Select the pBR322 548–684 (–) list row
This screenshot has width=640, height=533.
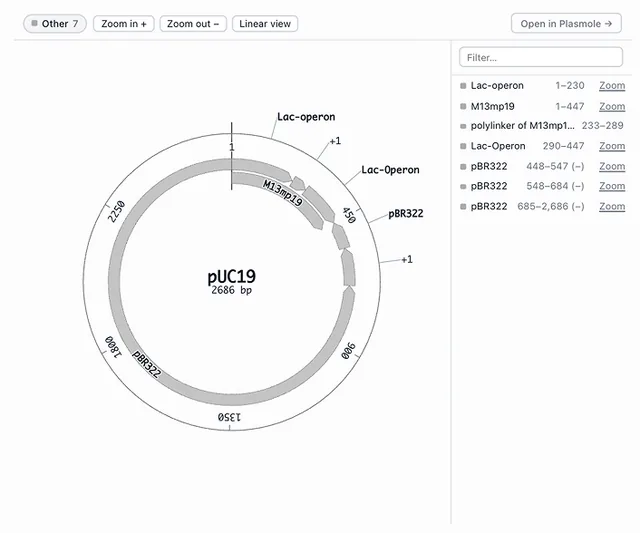pyautogui.click(x=542, y=186)
